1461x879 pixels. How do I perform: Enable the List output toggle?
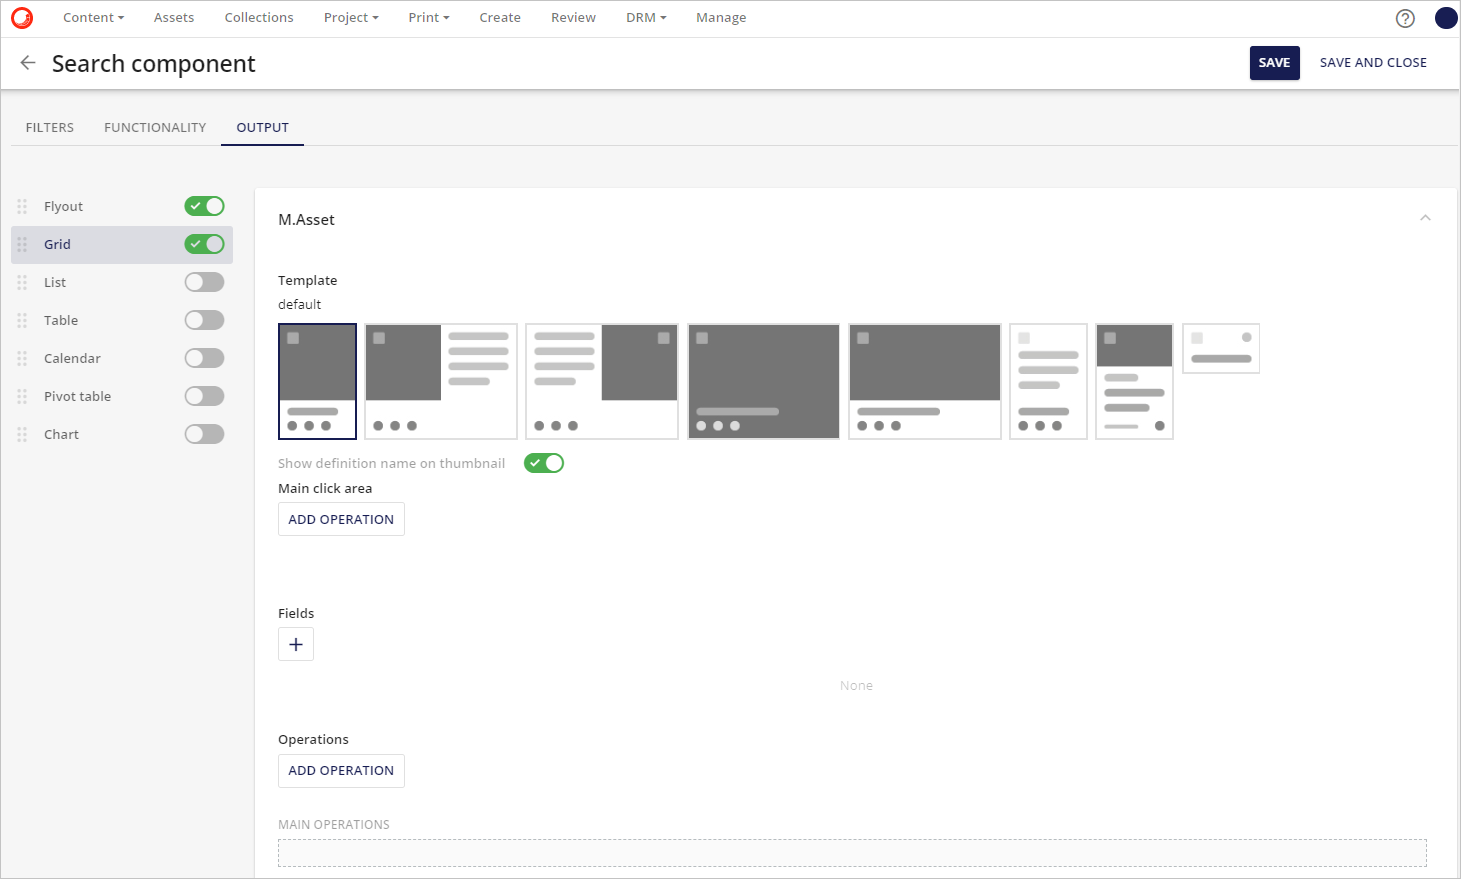tap(204, 282)
